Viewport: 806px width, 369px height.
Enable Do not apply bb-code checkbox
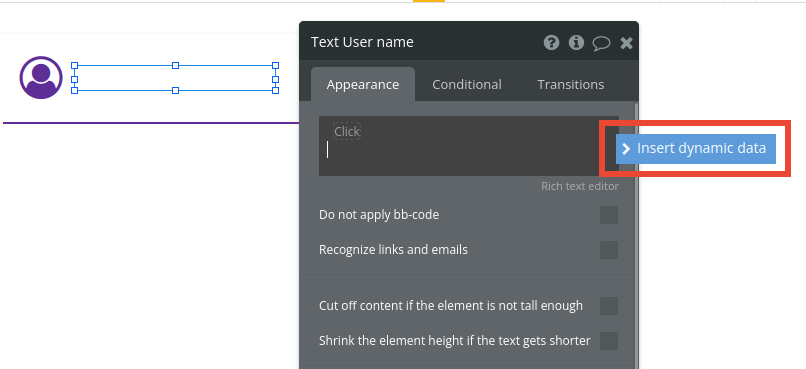[x=609, y=215]
